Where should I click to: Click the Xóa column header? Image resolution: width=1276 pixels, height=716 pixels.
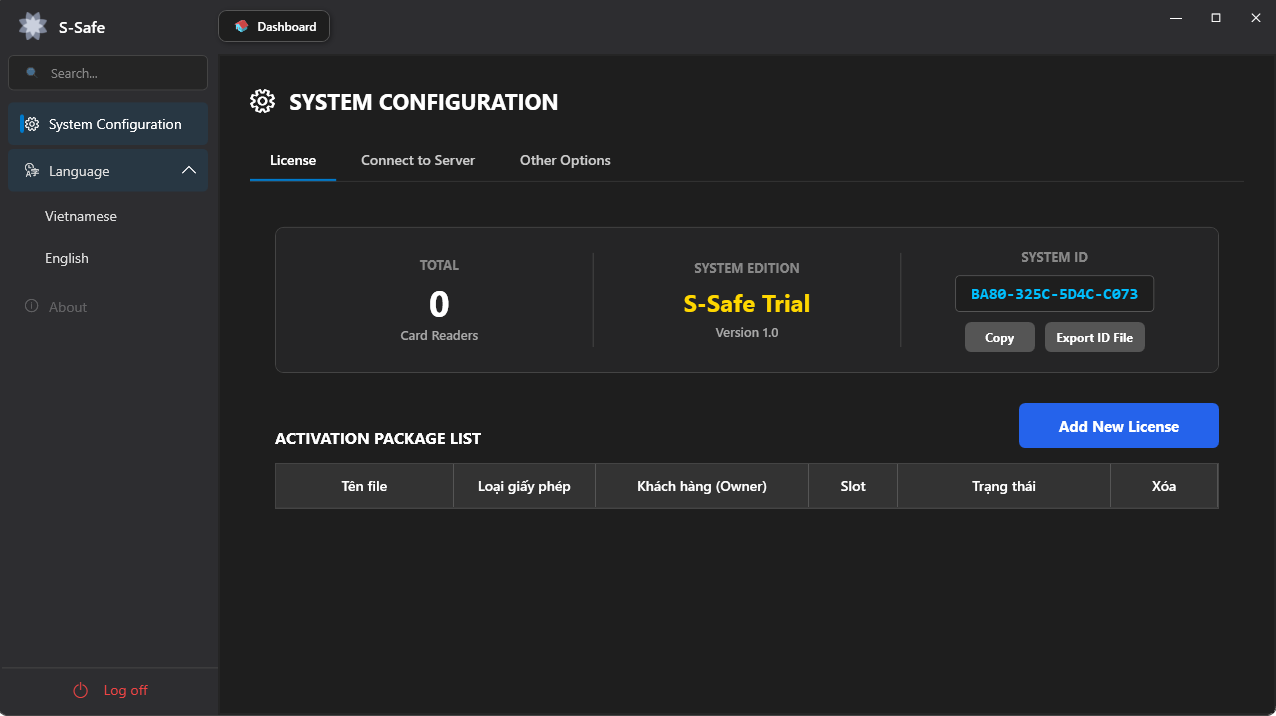1164,486
